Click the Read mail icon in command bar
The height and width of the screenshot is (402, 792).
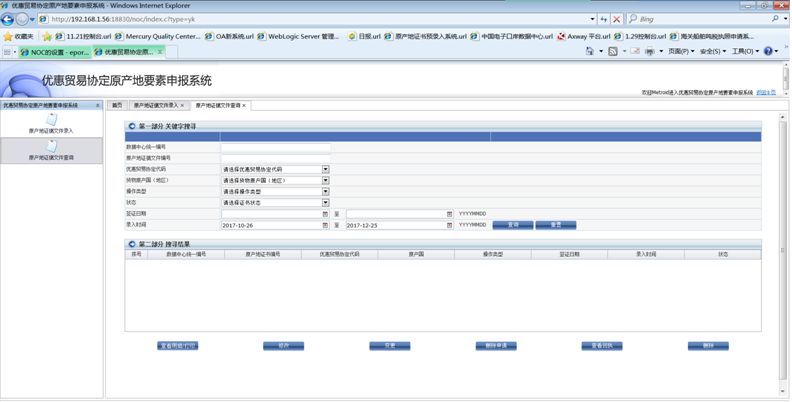(x=635, y=51)
